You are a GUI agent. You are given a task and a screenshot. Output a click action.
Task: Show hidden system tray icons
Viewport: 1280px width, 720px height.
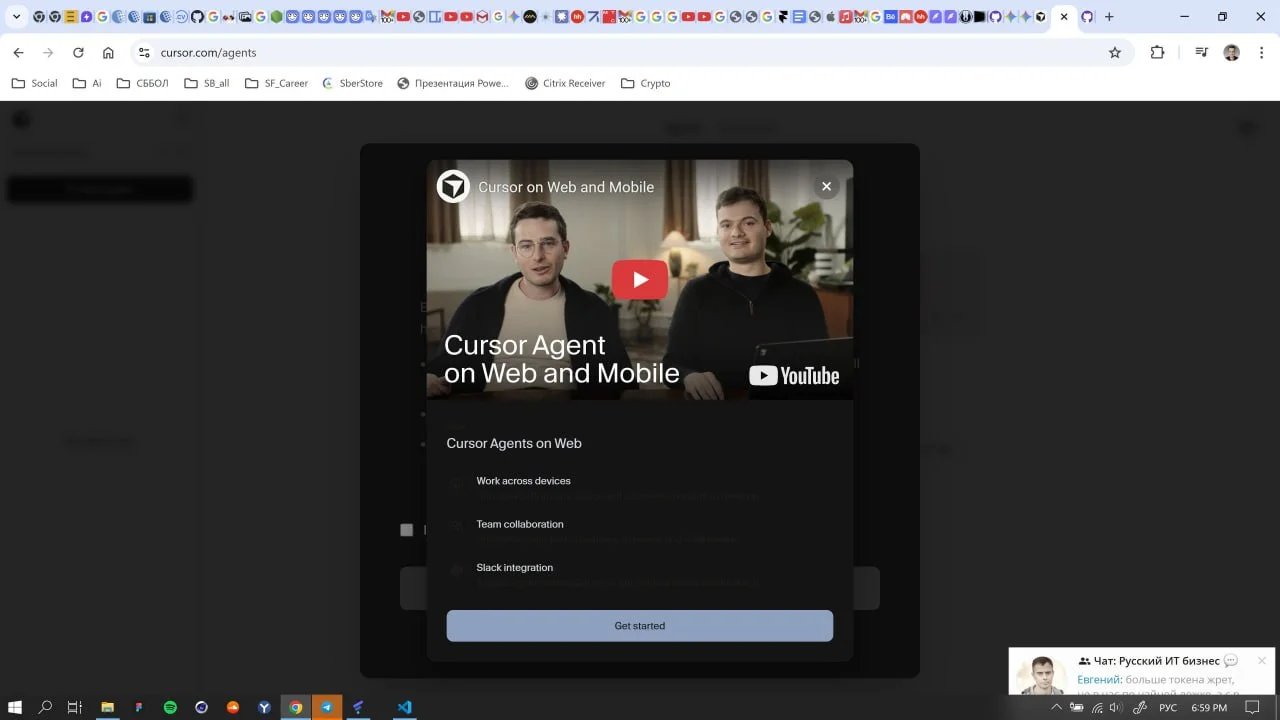(x=1056, y=707)
